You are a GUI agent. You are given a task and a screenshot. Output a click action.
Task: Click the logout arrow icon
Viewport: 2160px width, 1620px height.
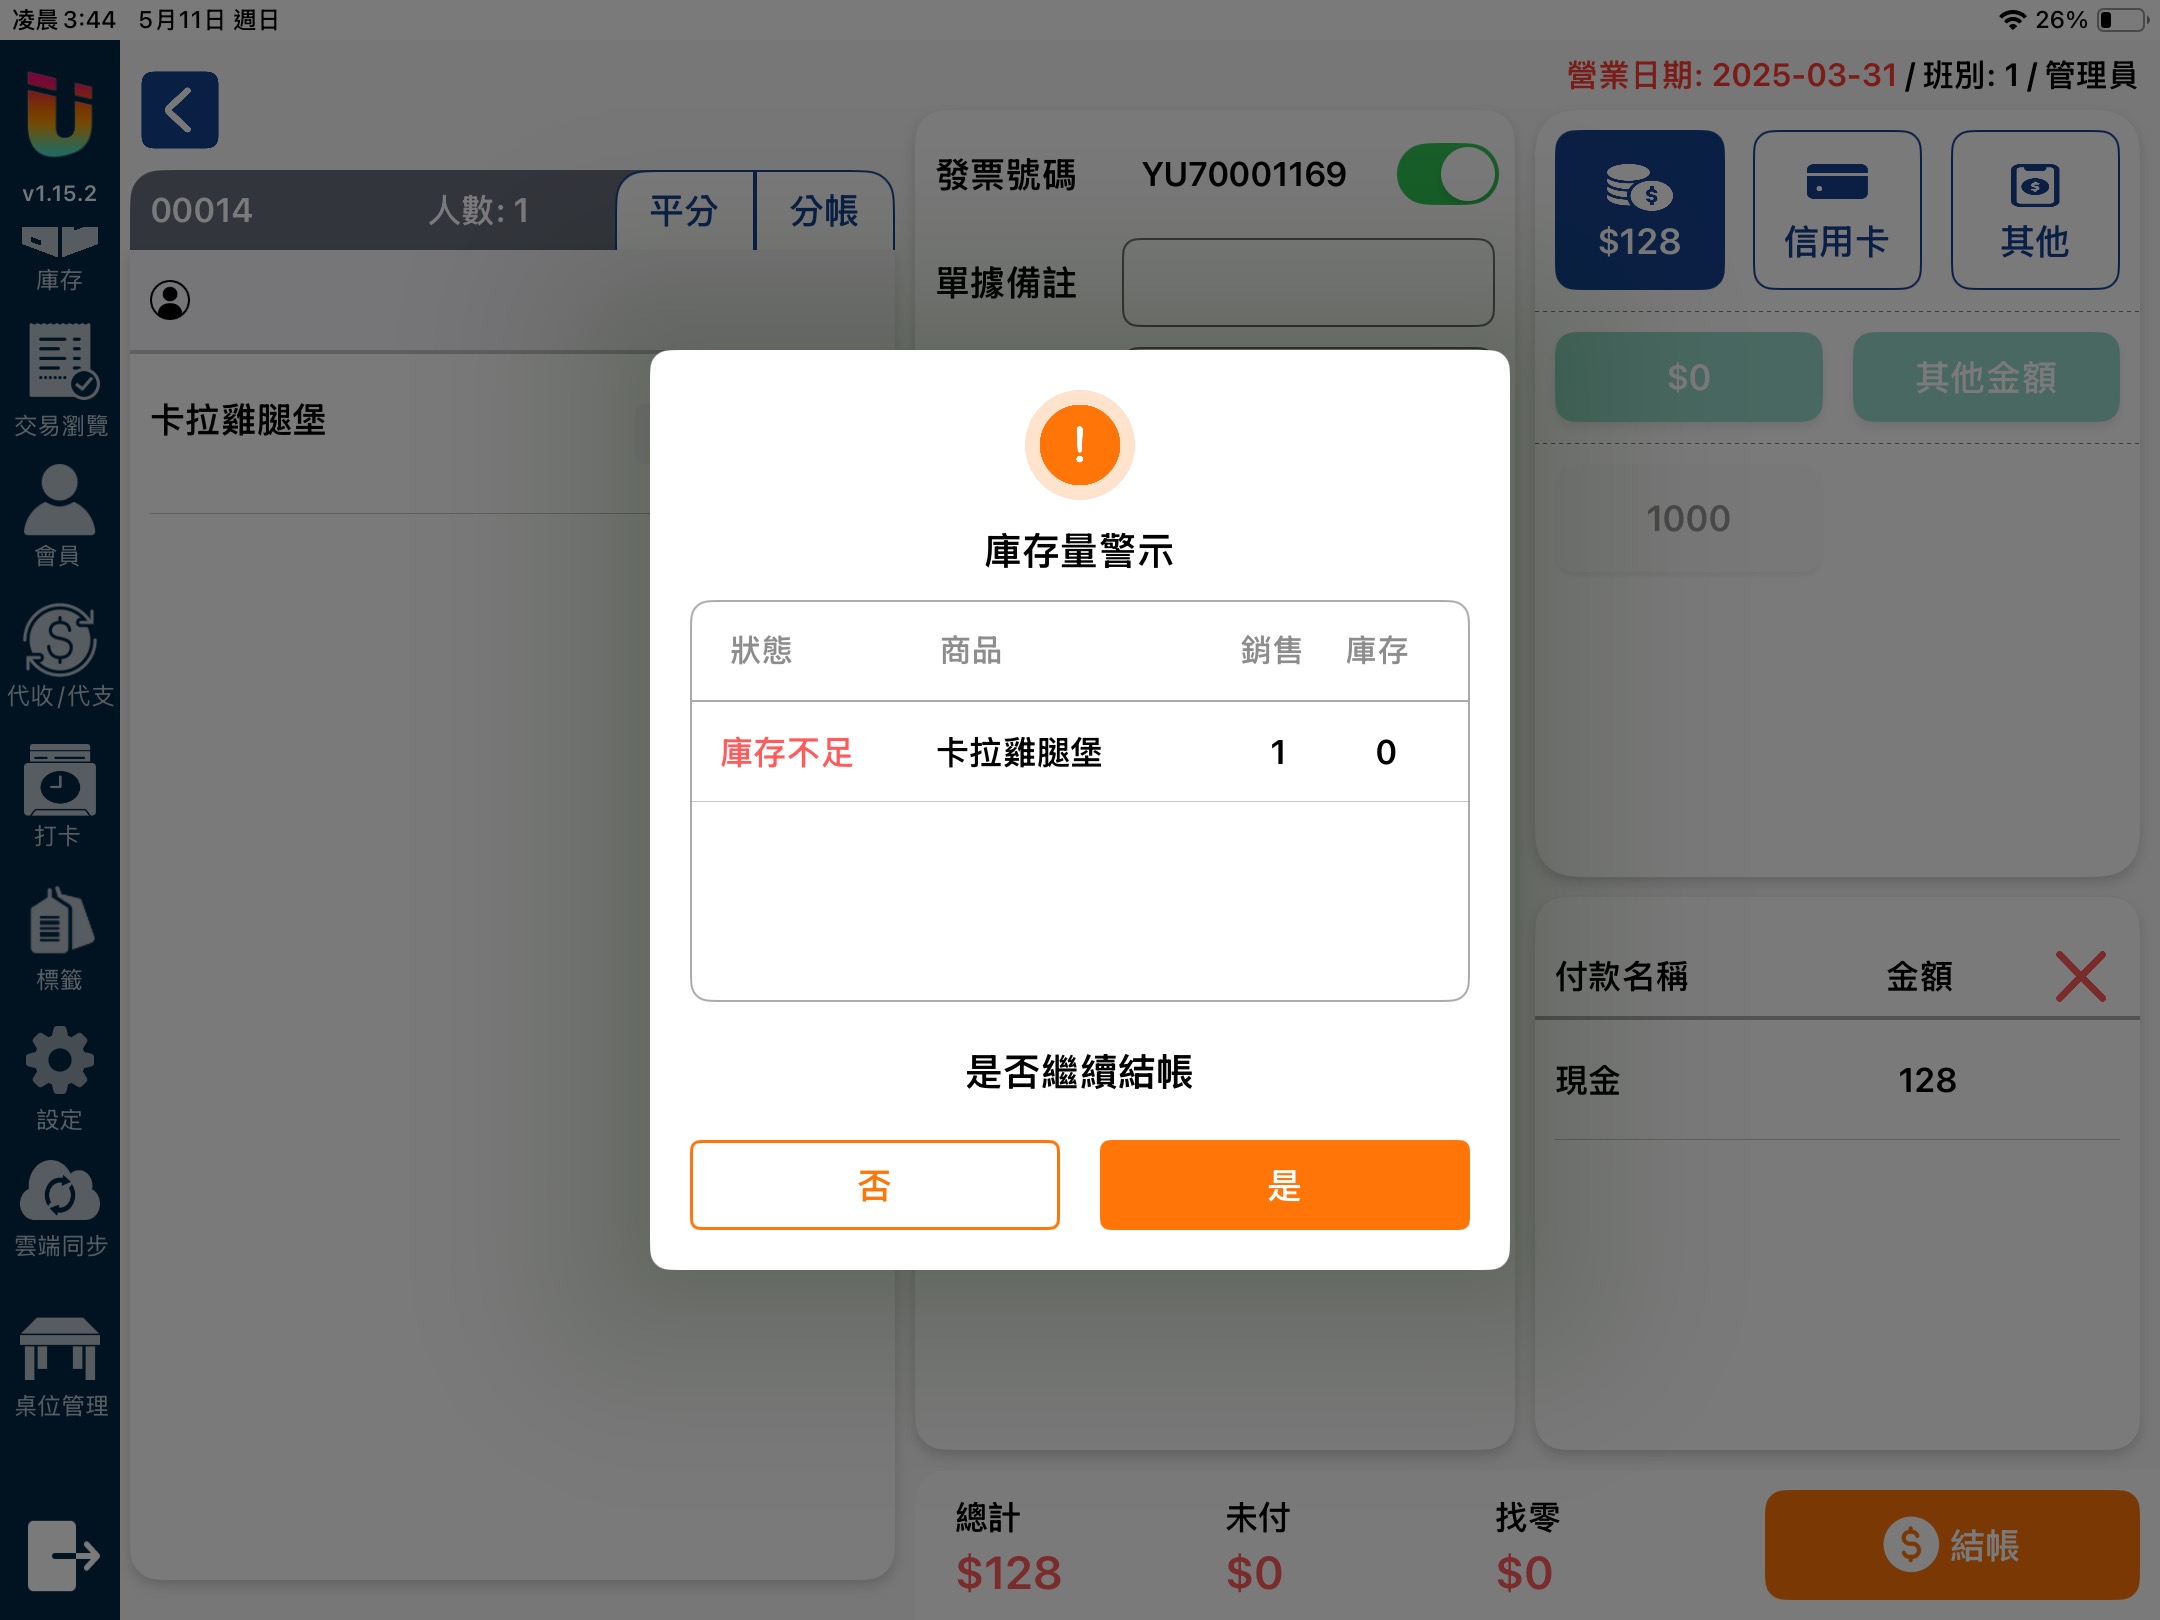pos(62,1555)
